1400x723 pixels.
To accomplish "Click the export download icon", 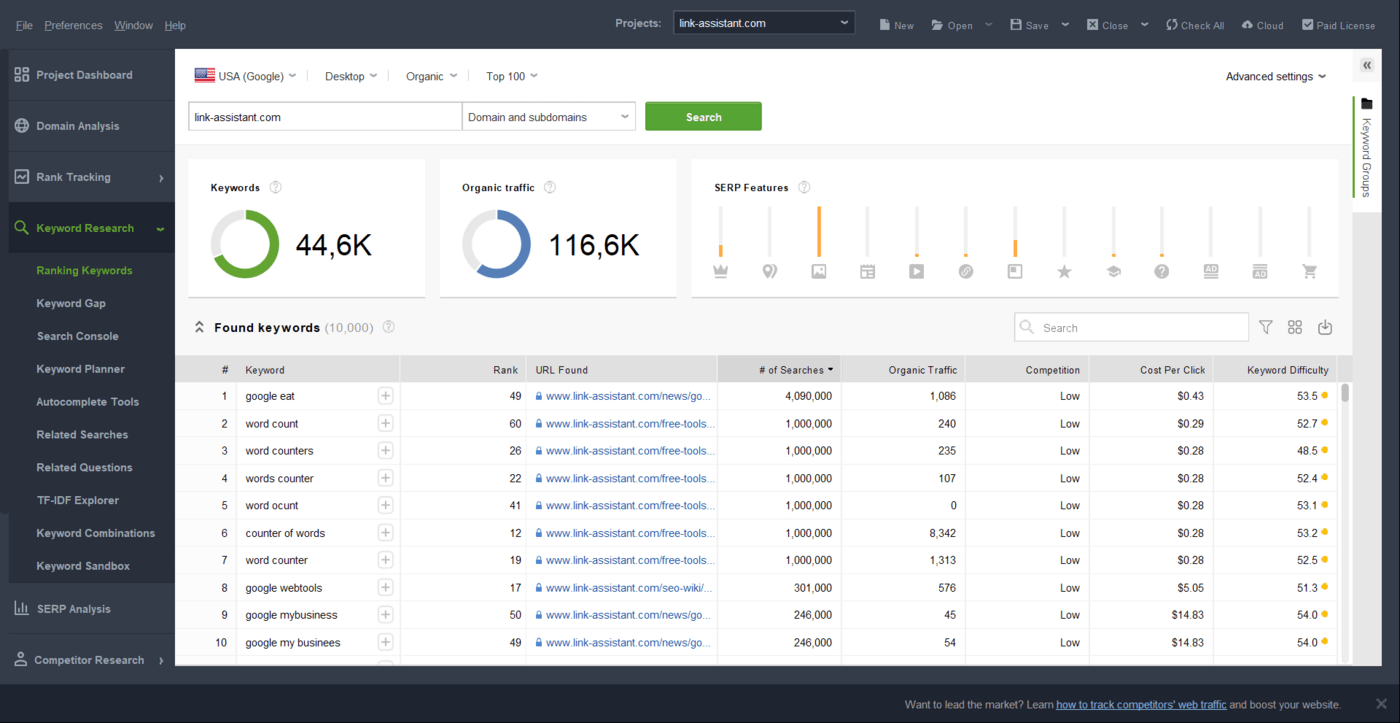I will click(x=1325, y=327).
